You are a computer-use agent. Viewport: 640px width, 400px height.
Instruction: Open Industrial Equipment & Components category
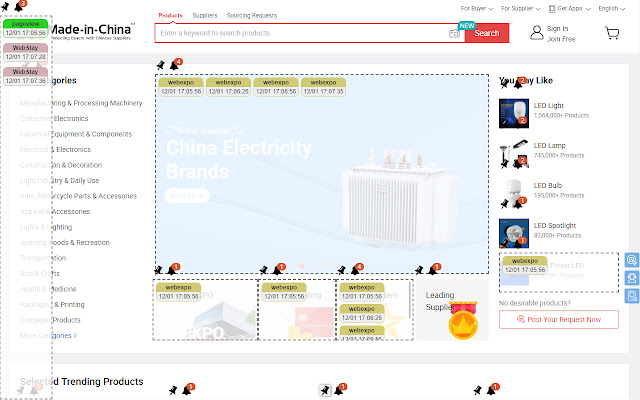point(76,134)
